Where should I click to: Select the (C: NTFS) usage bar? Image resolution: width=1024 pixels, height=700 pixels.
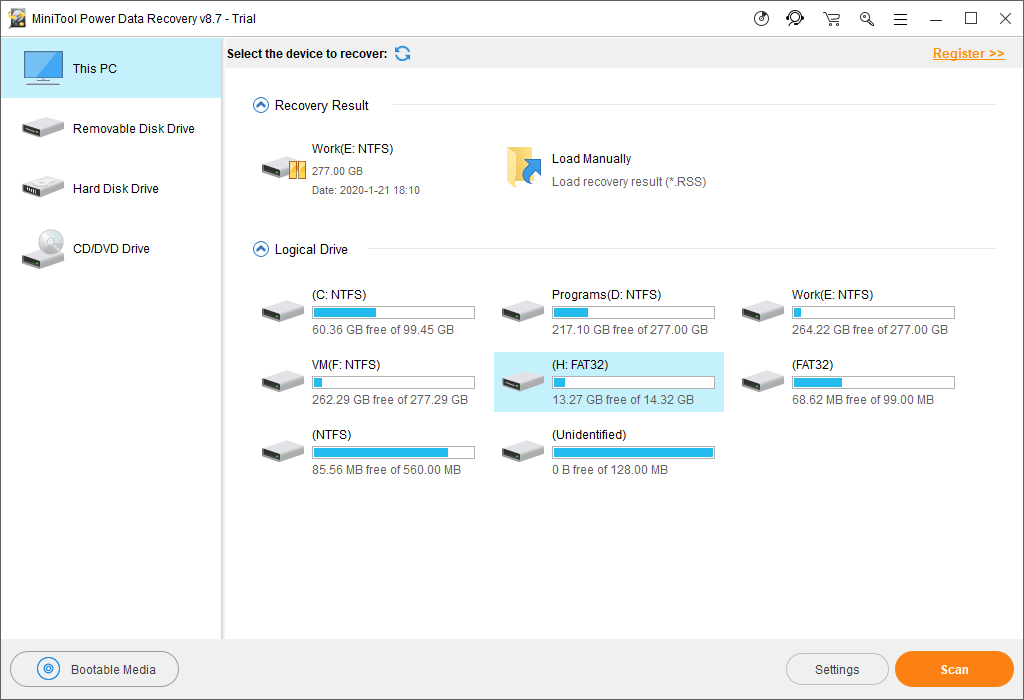point(394,313)
